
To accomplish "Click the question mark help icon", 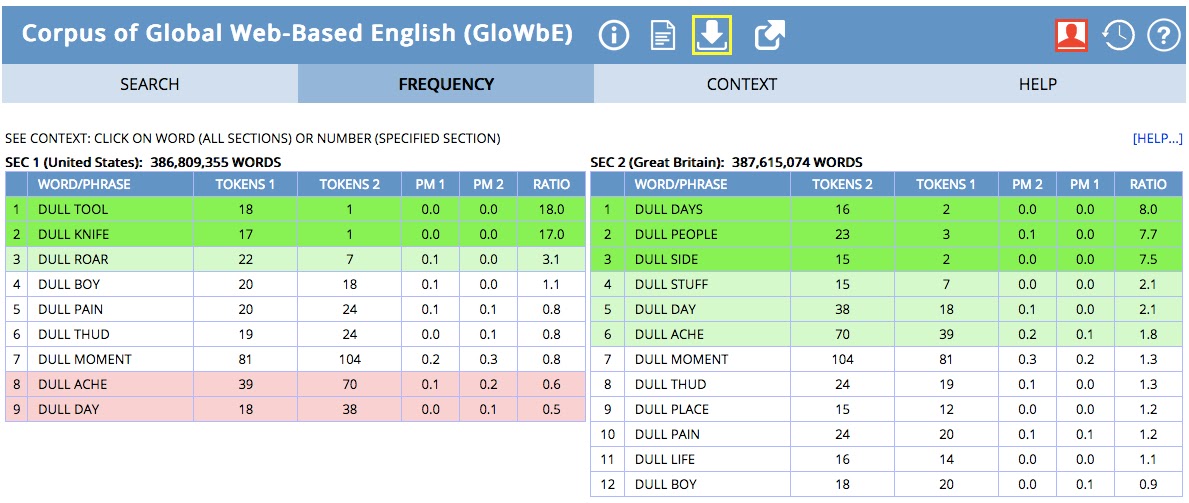I will click(1163, 37).
